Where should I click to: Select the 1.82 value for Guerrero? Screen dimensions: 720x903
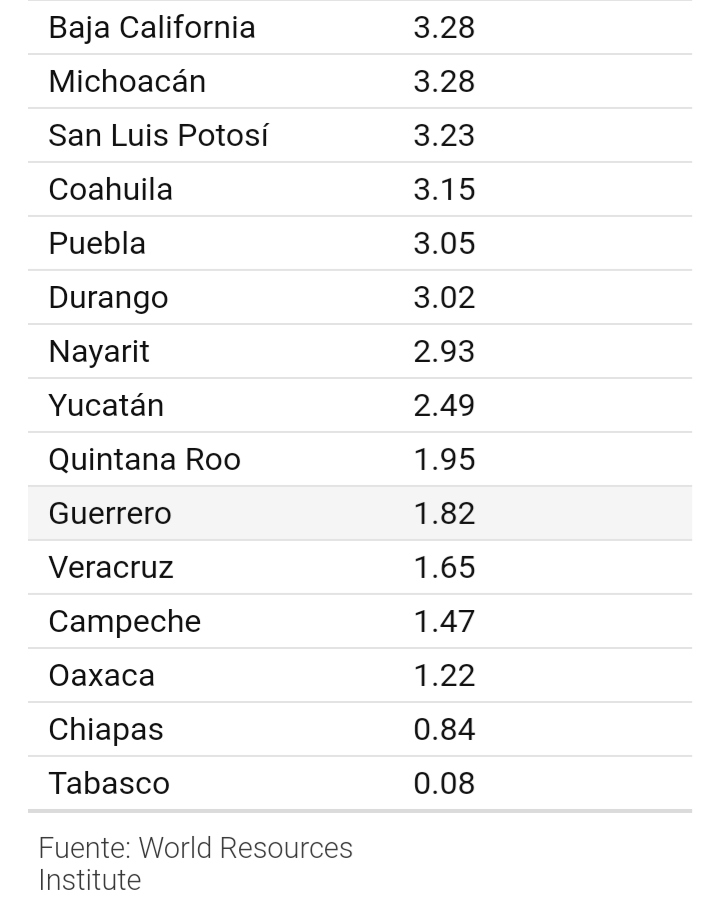pyautogui.click(x=444, y=513)
